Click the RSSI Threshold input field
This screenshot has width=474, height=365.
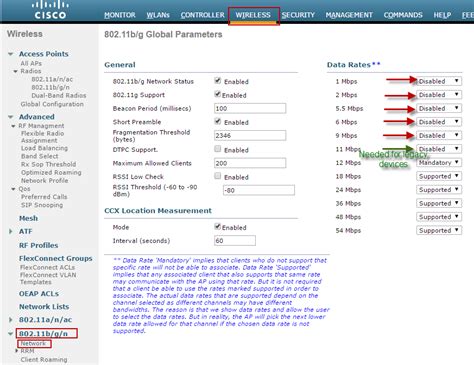click(x=259, y=190)
